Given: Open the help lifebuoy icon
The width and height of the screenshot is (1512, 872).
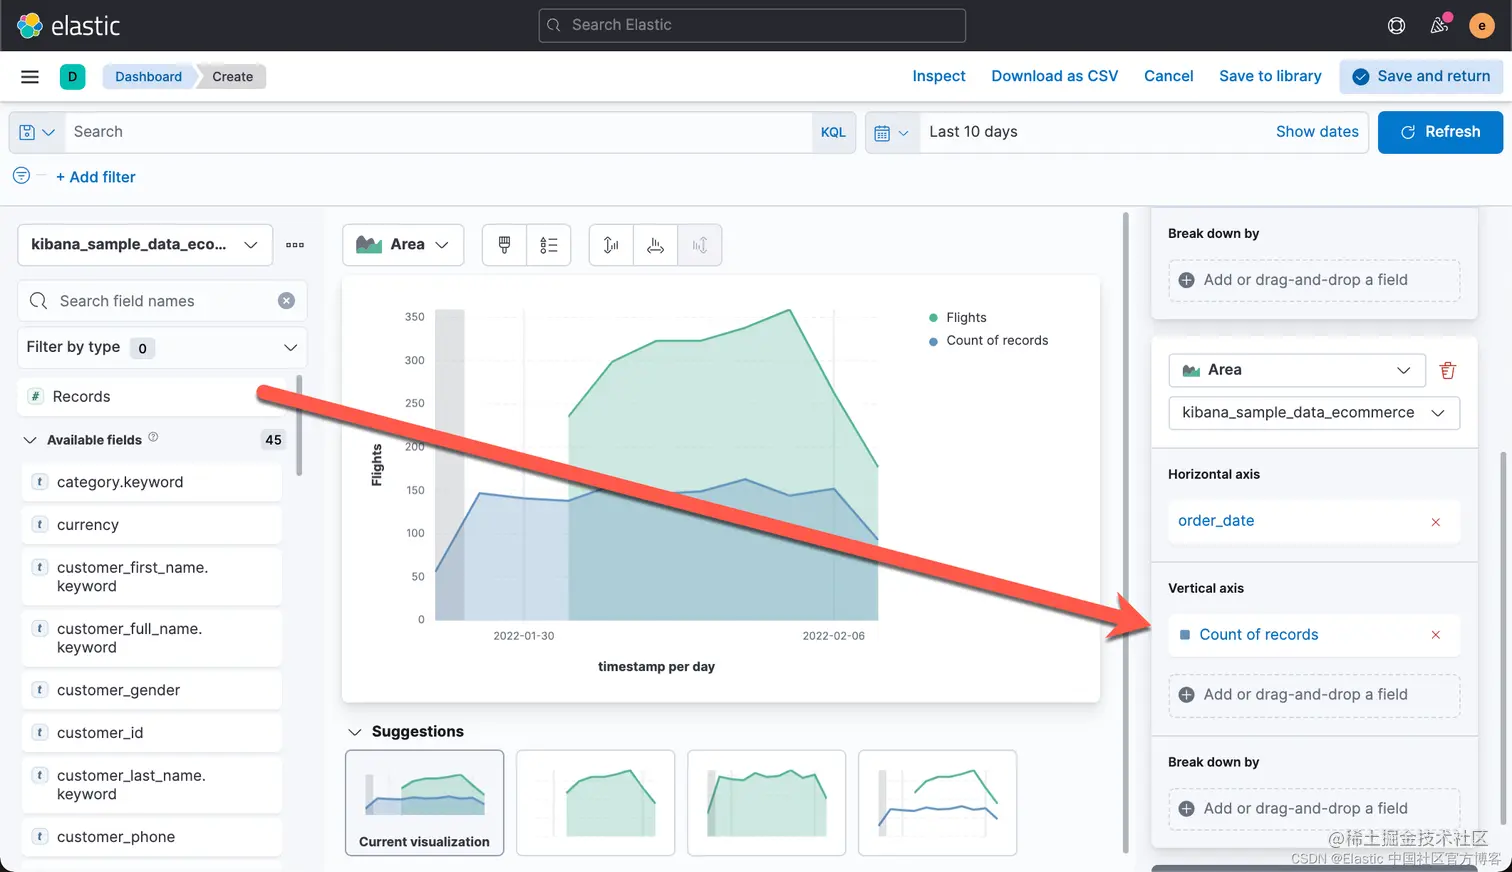Looking at the screenshot, I should [x=1396, y=26].
